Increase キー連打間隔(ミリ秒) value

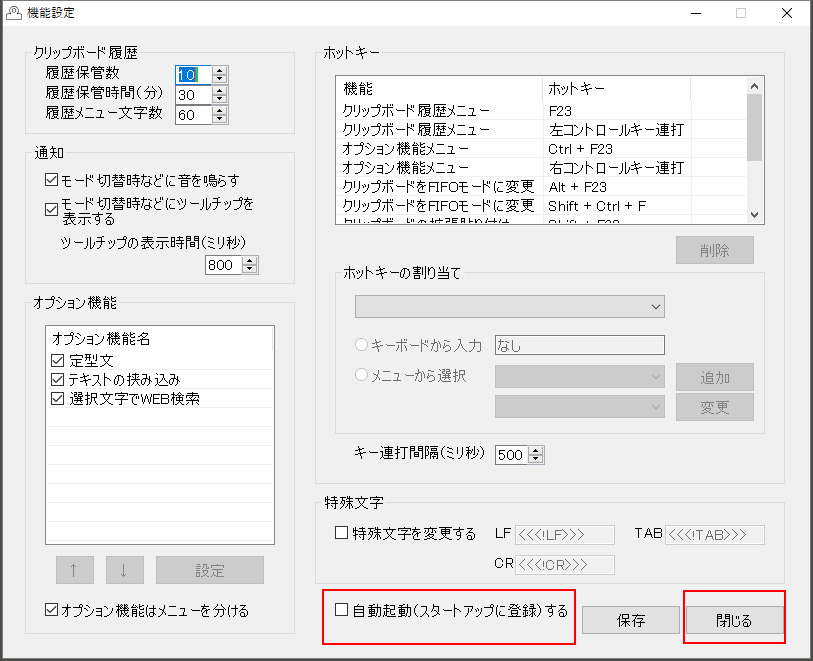pos(536,450)
